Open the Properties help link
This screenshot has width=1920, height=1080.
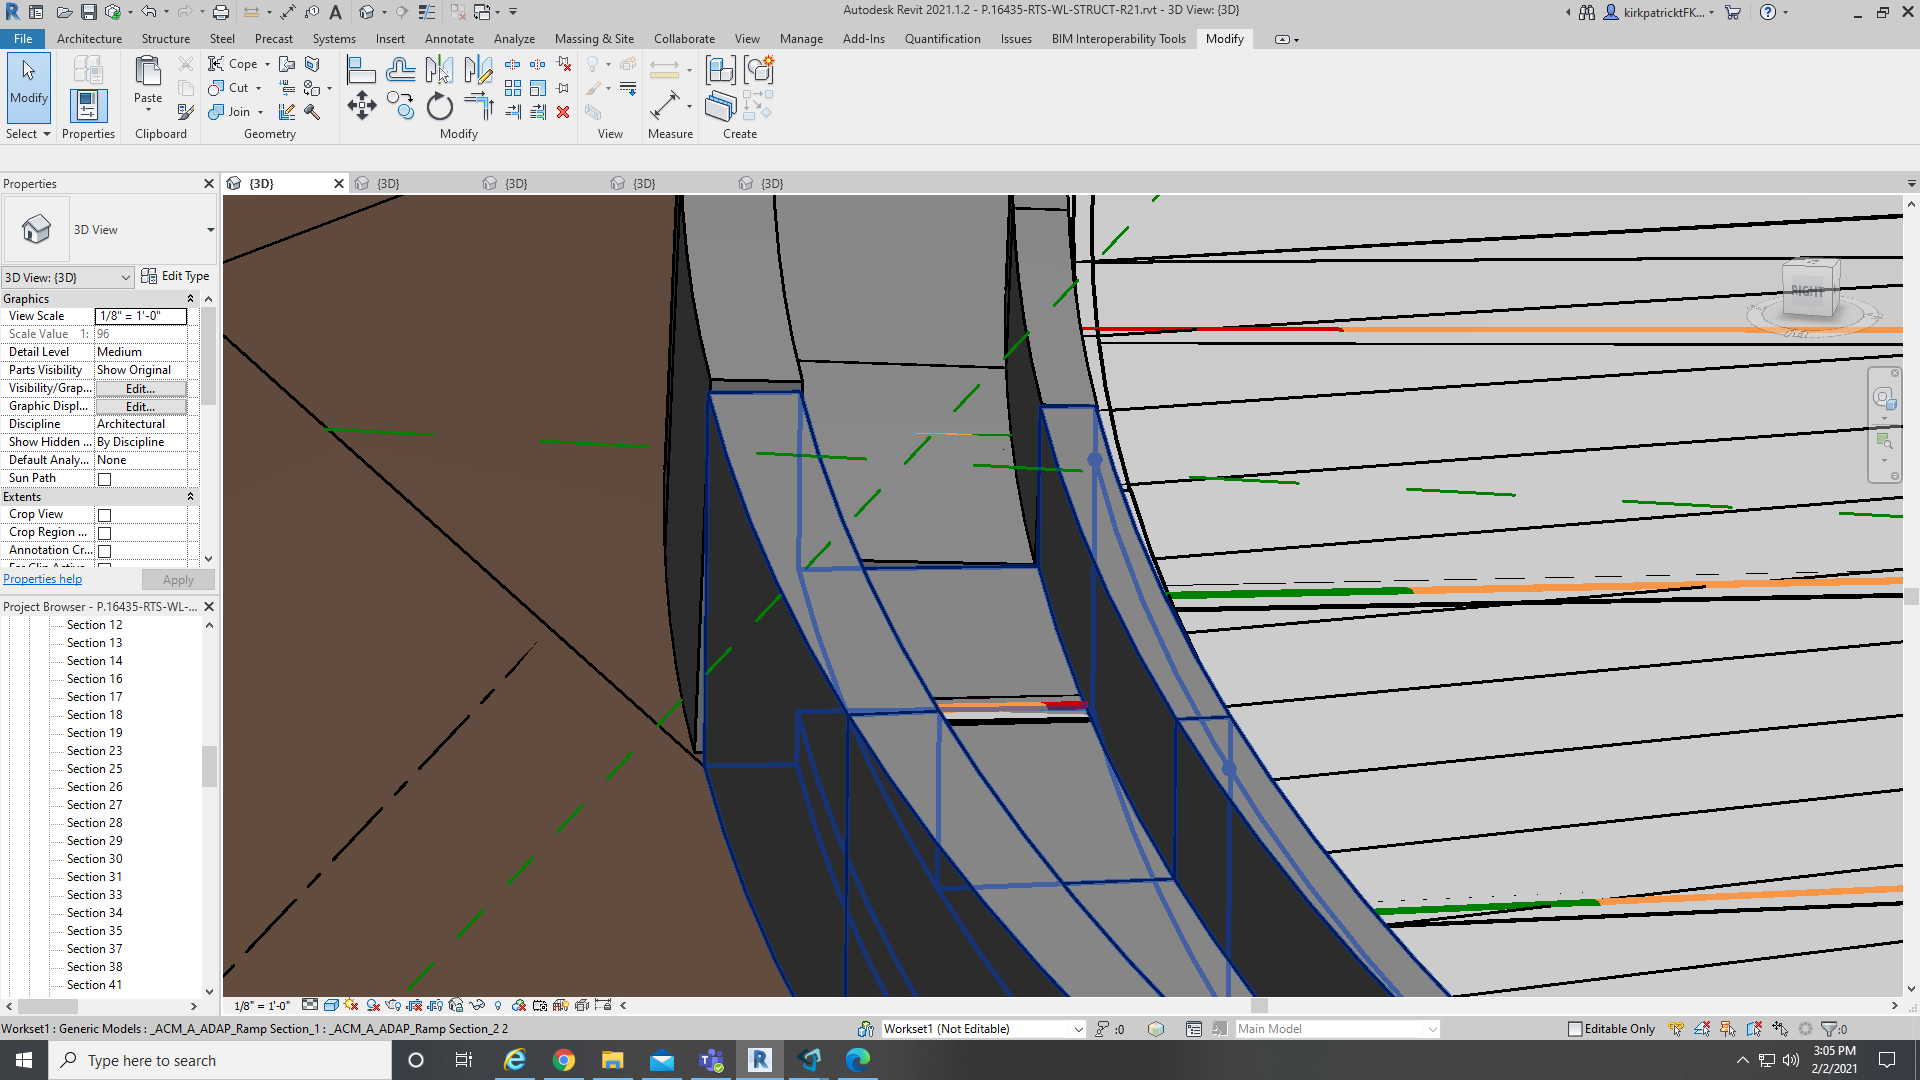click(x=42, y=579)
